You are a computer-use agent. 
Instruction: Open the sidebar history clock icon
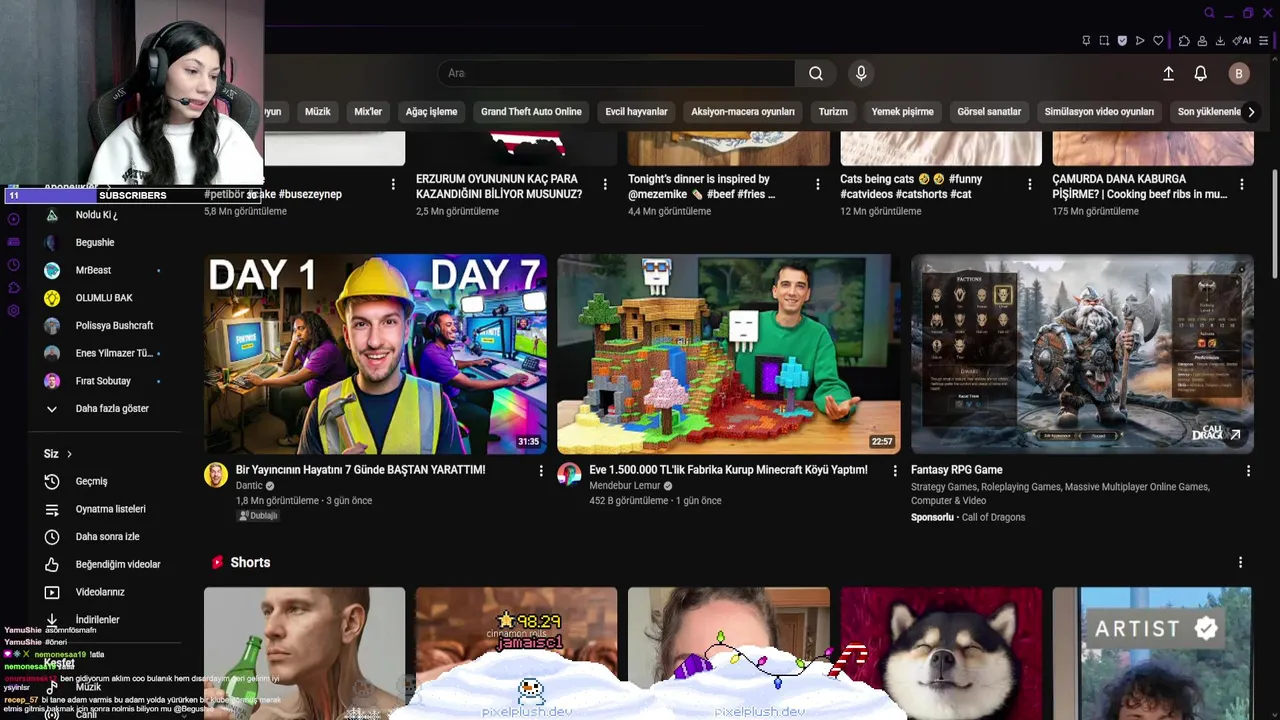13,265
